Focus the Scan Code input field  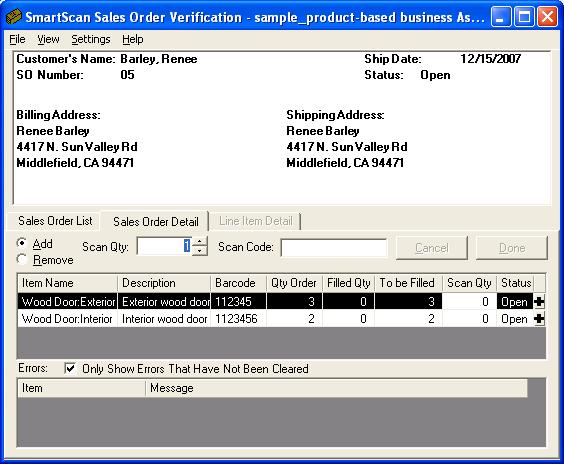coord(334,247)
